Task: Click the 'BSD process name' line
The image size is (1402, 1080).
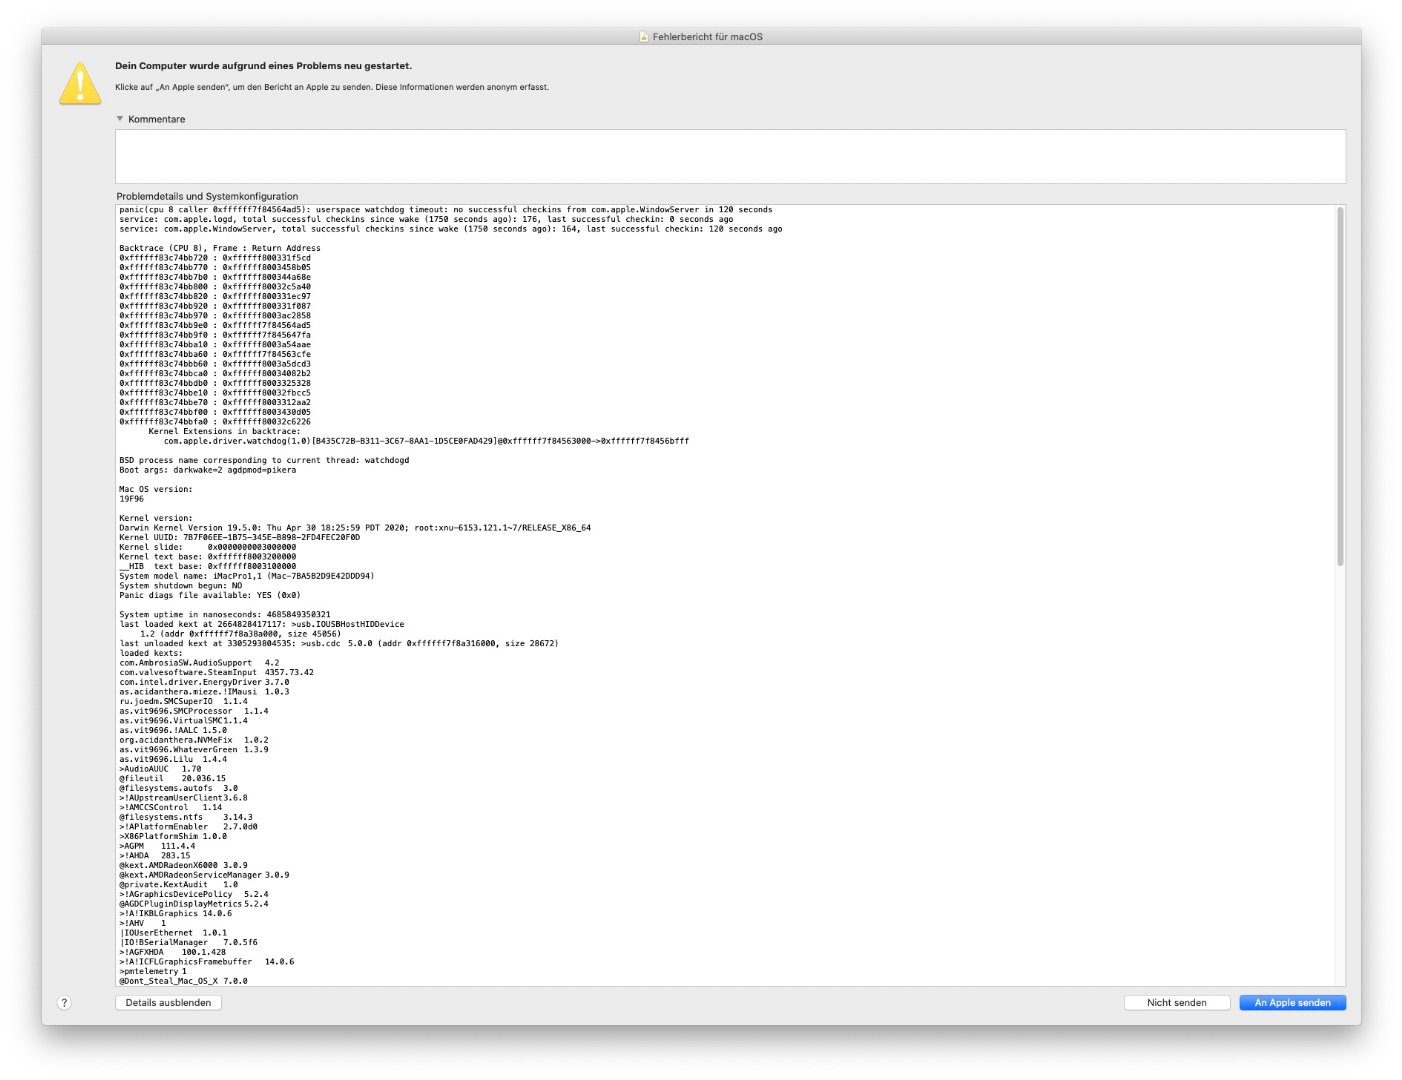Action: coord(264,461)
